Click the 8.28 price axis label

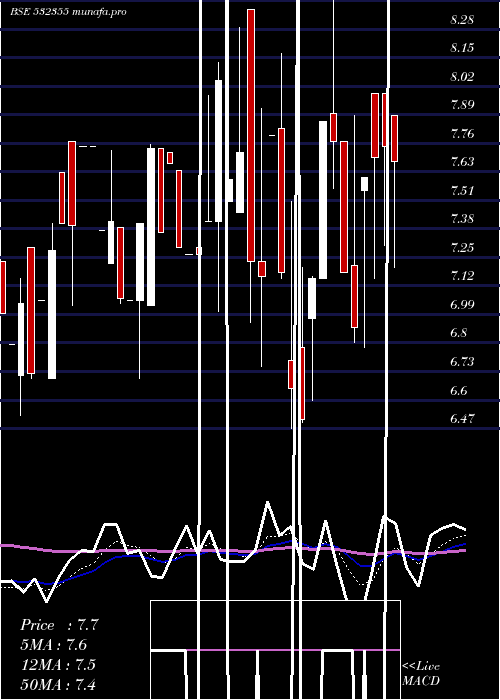(x=462, y=20)
